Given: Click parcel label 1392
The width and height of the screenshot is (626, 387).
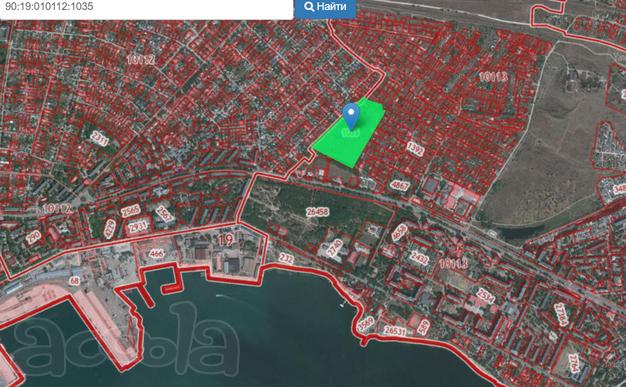Looking at the screenshot, I should click(x=415, y=149).
